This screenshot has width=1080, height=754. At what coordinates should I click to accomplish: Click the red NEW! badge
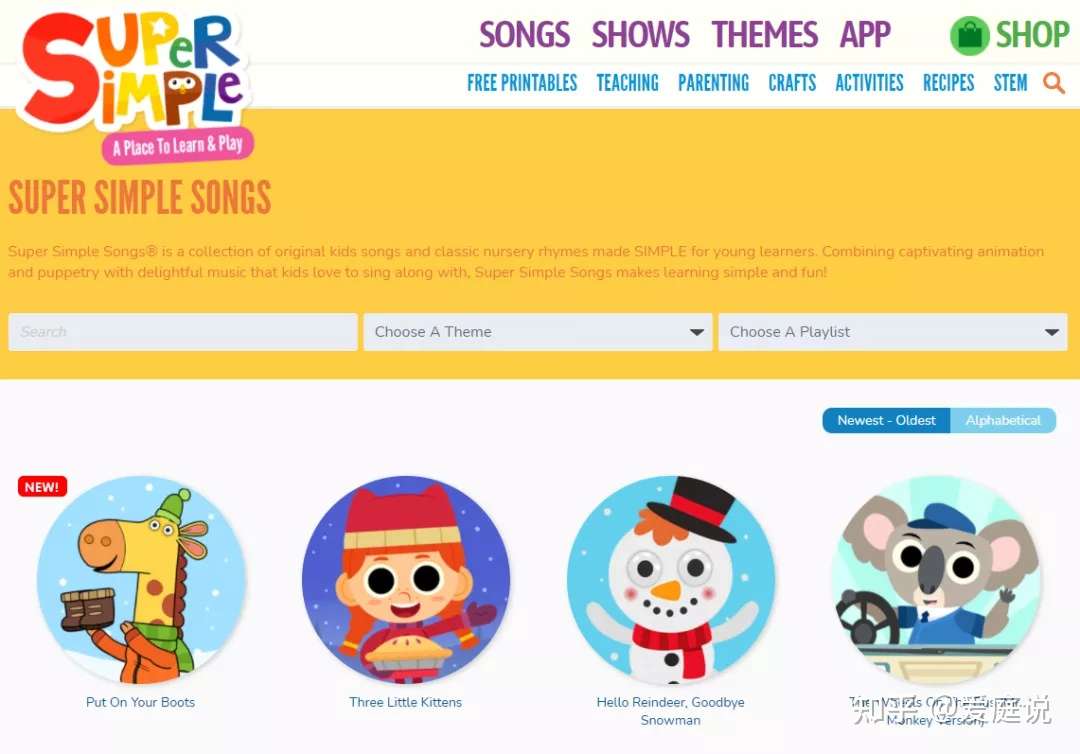42,487
